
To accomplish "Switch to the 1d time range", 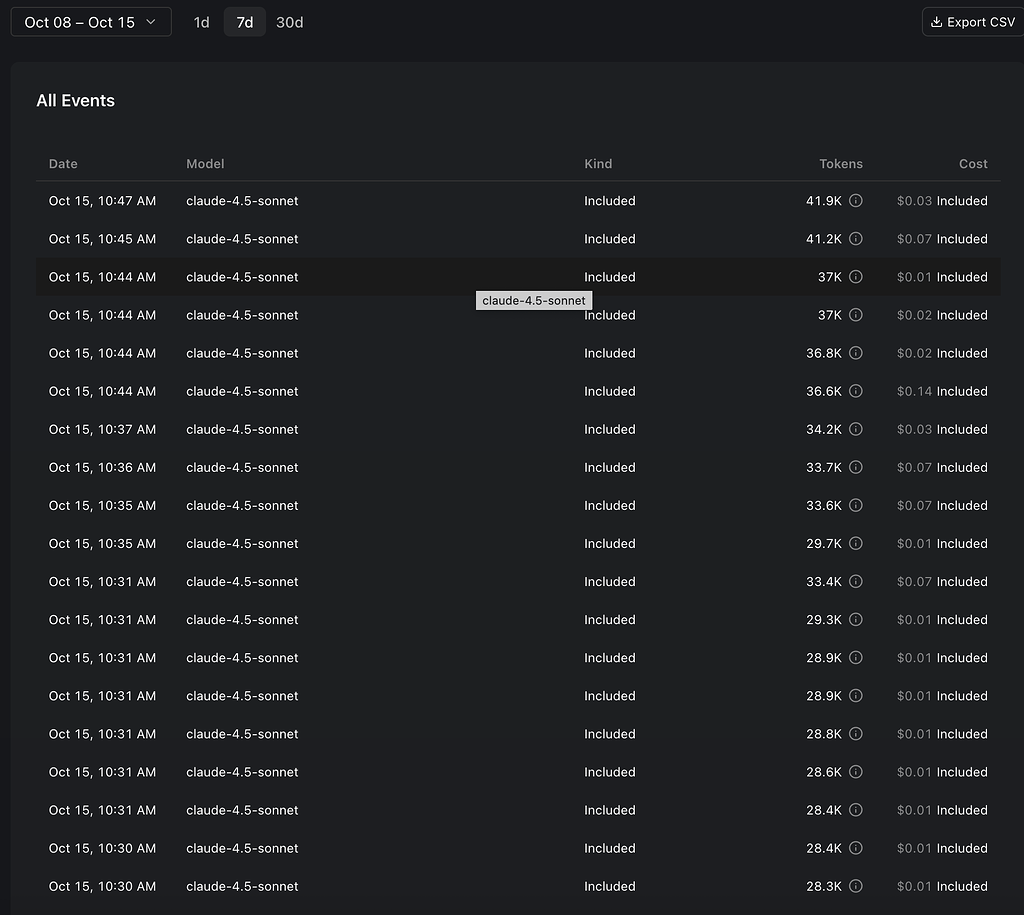I will tap(201, 22).
